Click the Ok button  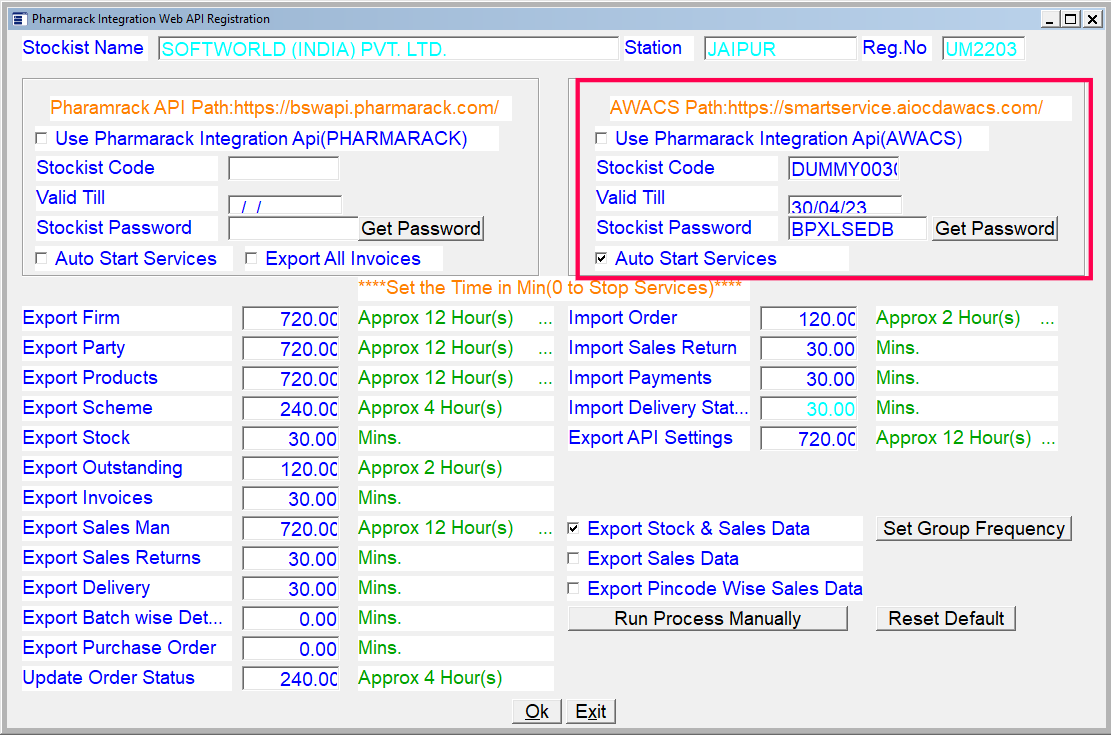pyautogui.click(x=536, y=712)
